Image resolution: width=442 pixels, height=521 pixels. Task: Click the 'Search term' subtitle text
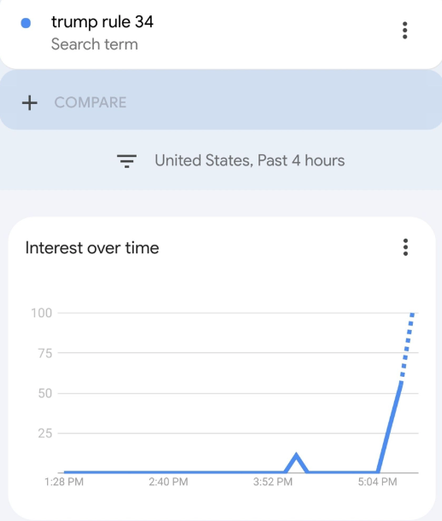tap(94, 44)
